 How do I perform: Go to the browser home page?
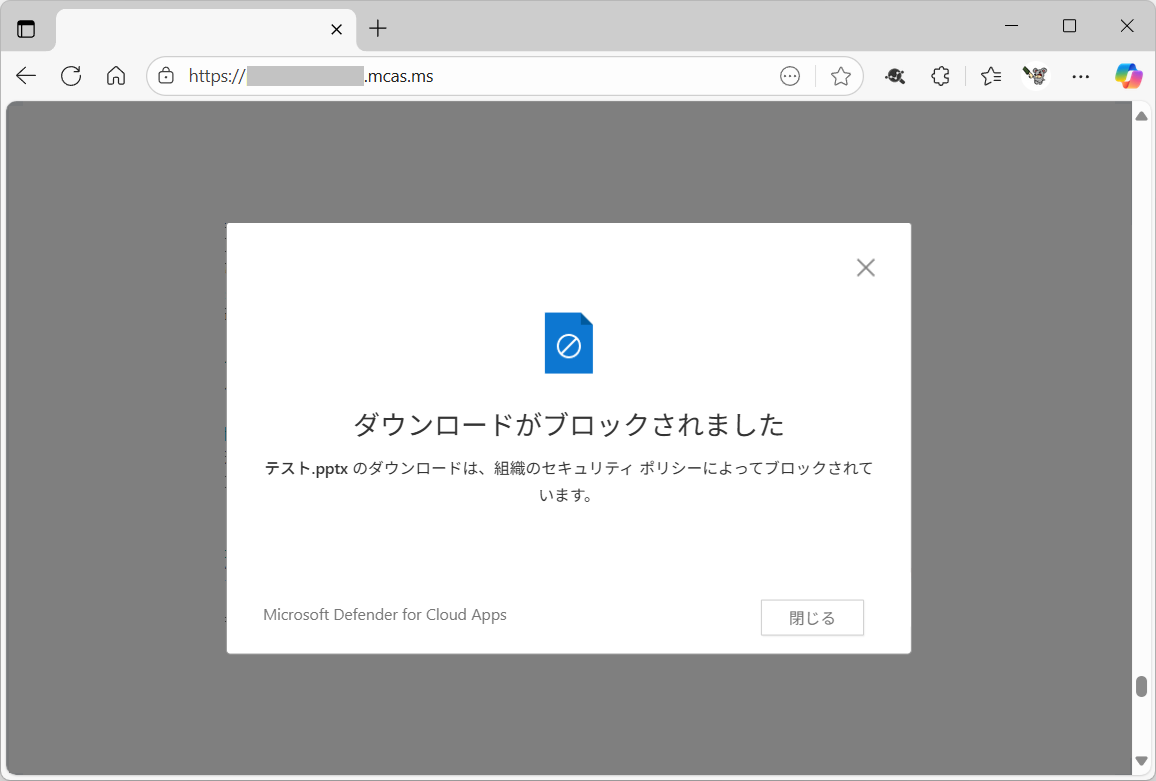coord(116,76)
